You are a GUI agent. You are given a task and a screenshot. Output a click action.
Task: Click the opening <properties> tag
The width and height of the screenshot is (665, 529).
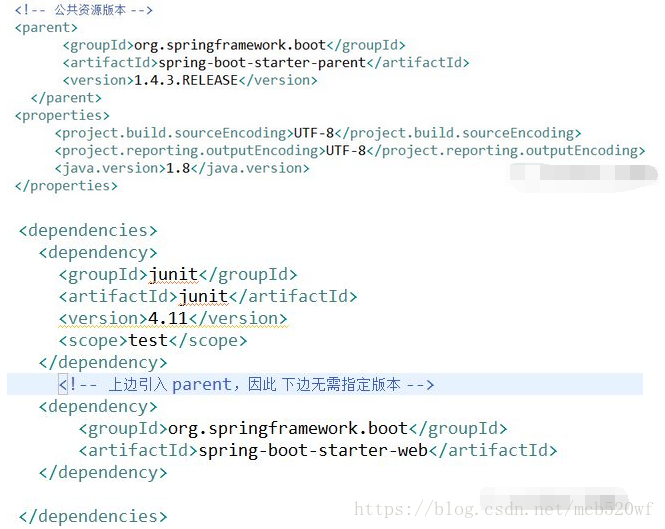(x=62, y=115)
